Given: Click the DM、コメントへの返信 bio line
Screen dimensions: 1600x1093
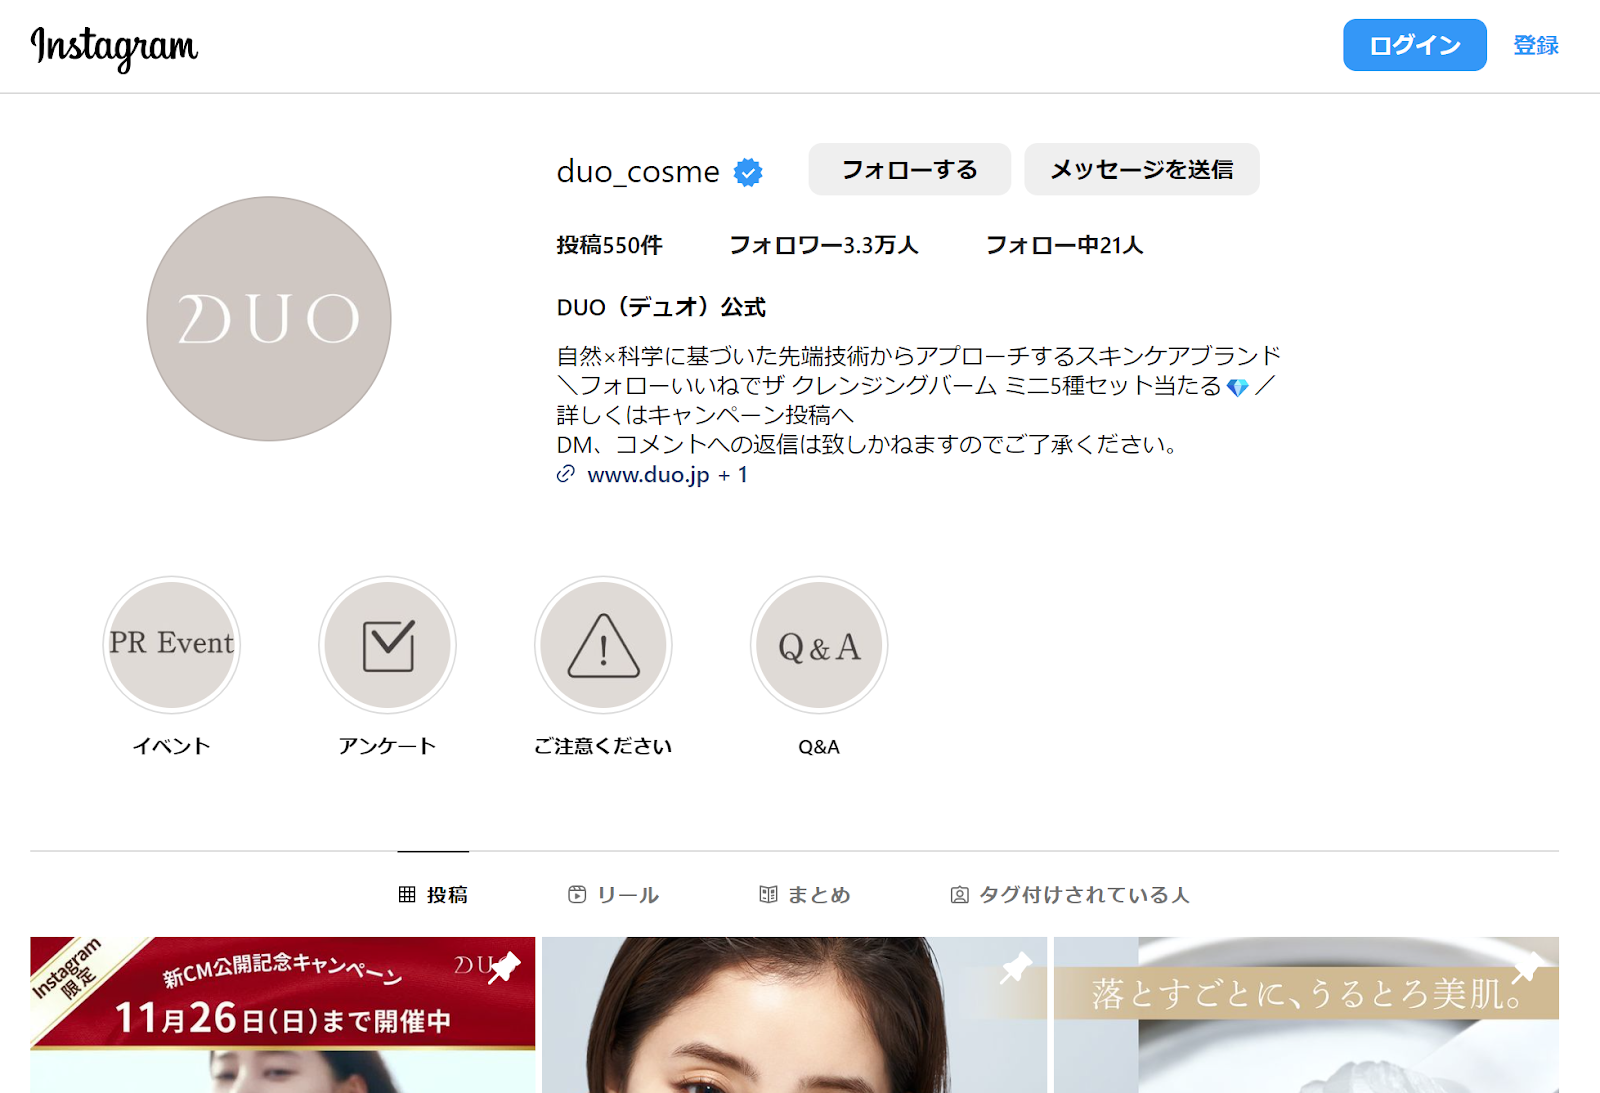Looking at the screenshot, I should coord(870,444).
